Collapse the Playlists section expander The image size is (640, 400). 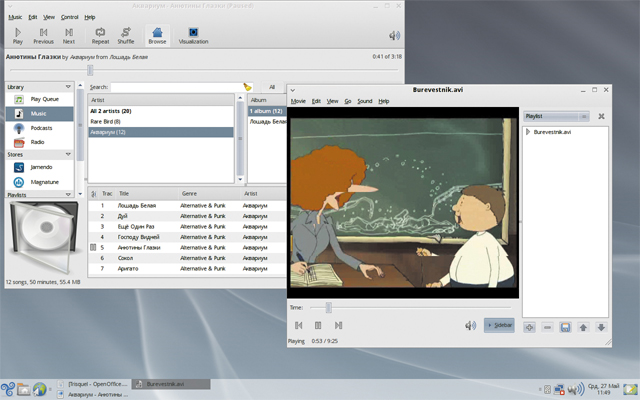(68, 195)
